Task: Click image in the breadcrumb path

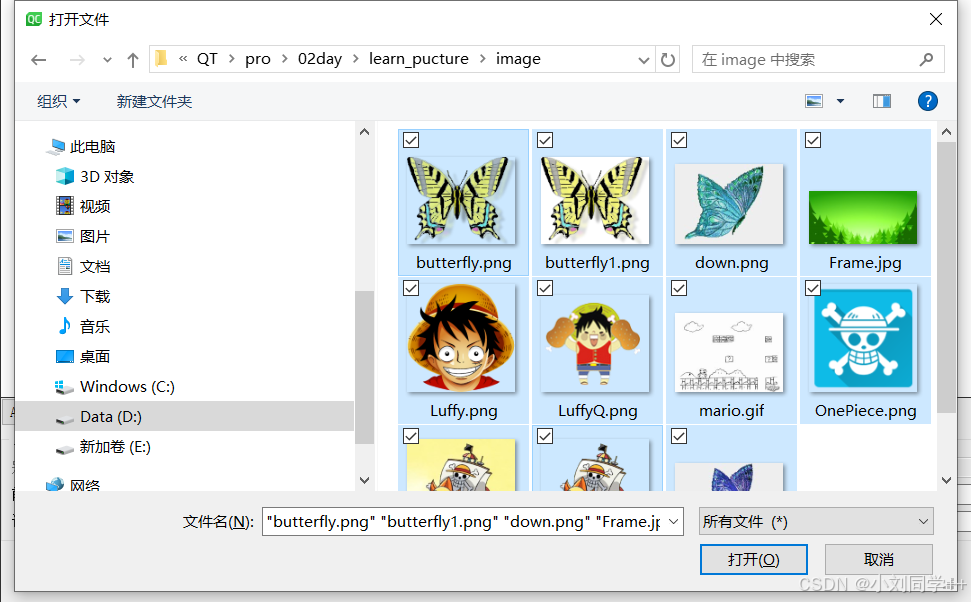Action: tap(518, 59)
